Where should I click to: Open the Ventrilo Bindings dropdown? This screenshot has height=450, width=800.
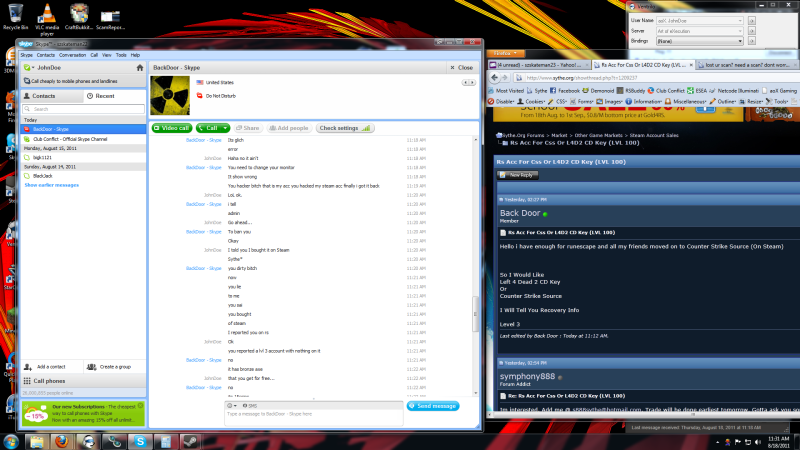coord(699,41)
